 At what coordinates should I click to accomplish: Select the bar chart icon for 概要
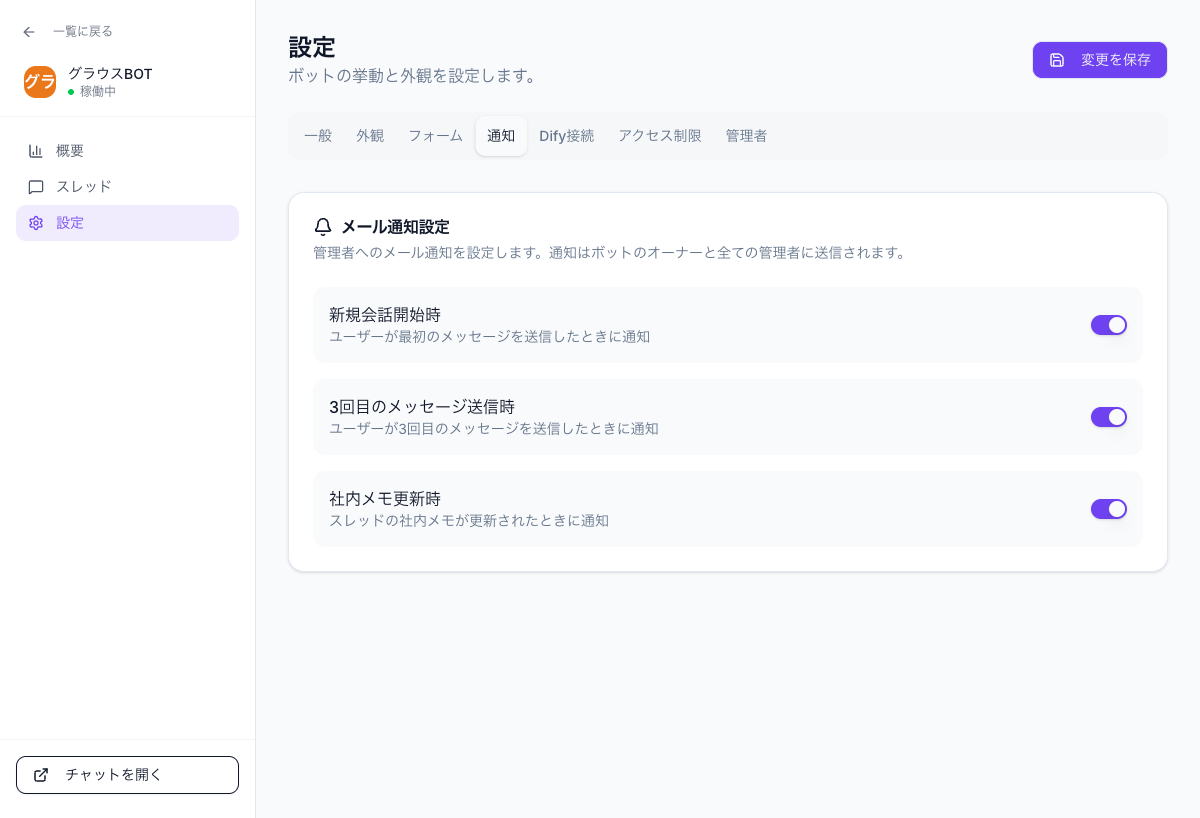click(x=36, y=150)
